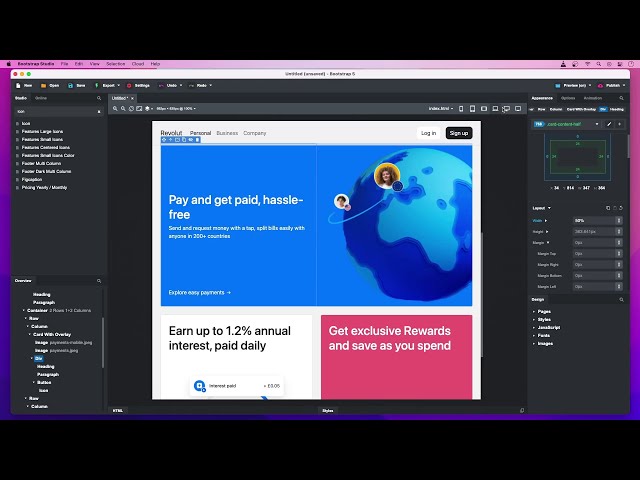Open the Settings gear in toolbar
This screenshot has width=640, height=480.
[129, 86]
